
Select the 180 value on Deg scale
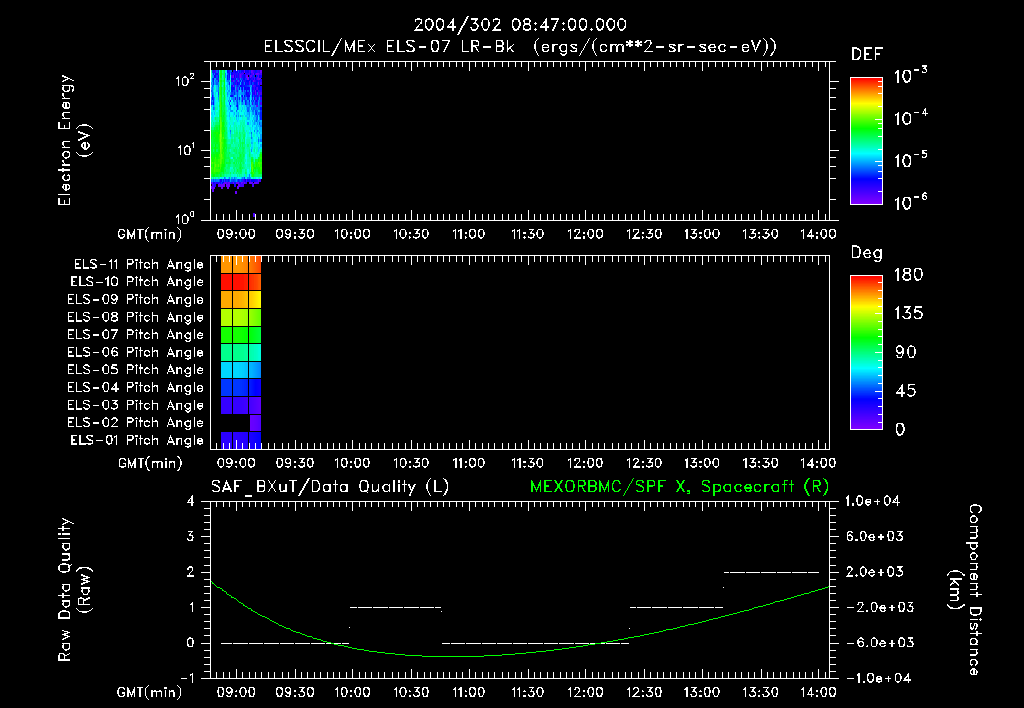pos(908,275)
